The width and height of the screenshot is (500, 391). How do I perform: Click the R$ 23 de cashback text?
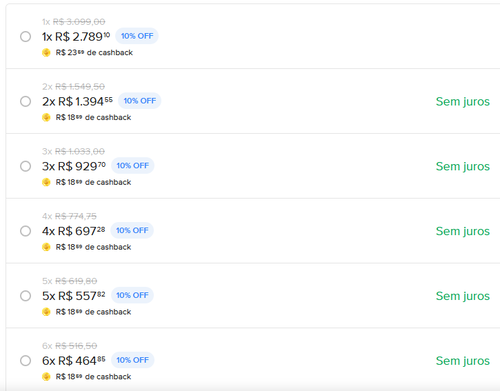[x=94, y=53]
